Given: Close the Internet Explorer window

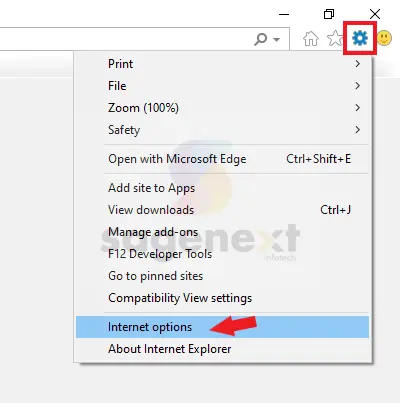Looking at the screenshot, I should tap(375, 14).
